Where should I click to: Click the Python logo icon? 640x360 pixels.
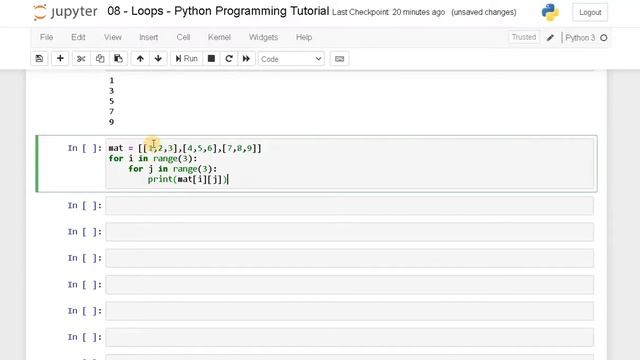point(550,12)
